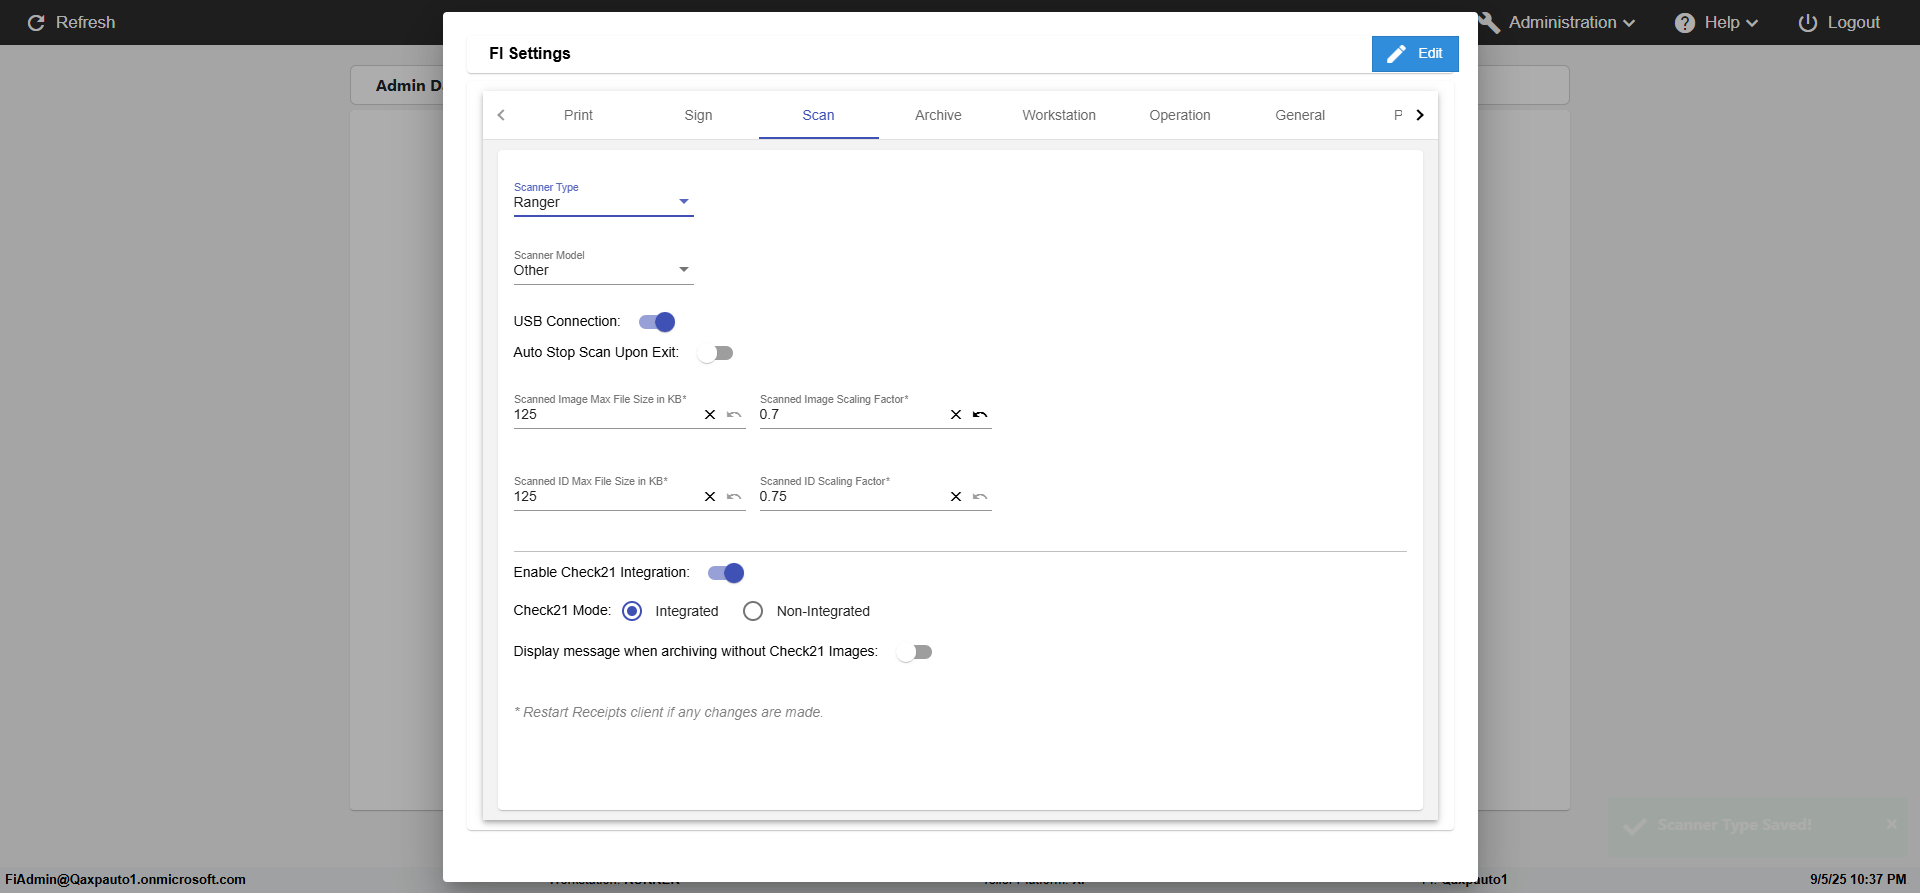Image resolution: width=1920 pixels, height=893 pixels.
Task: Open the Workstation tab
Action: coord(1059,115)
